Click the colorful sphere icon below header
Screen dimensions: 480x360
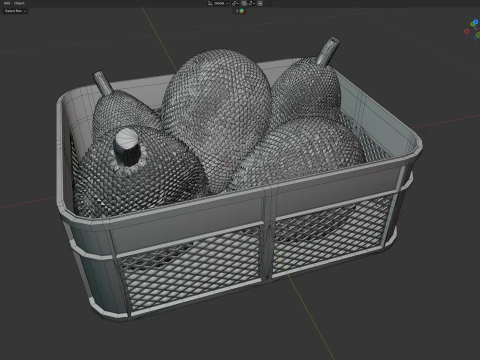pos(242,11)
